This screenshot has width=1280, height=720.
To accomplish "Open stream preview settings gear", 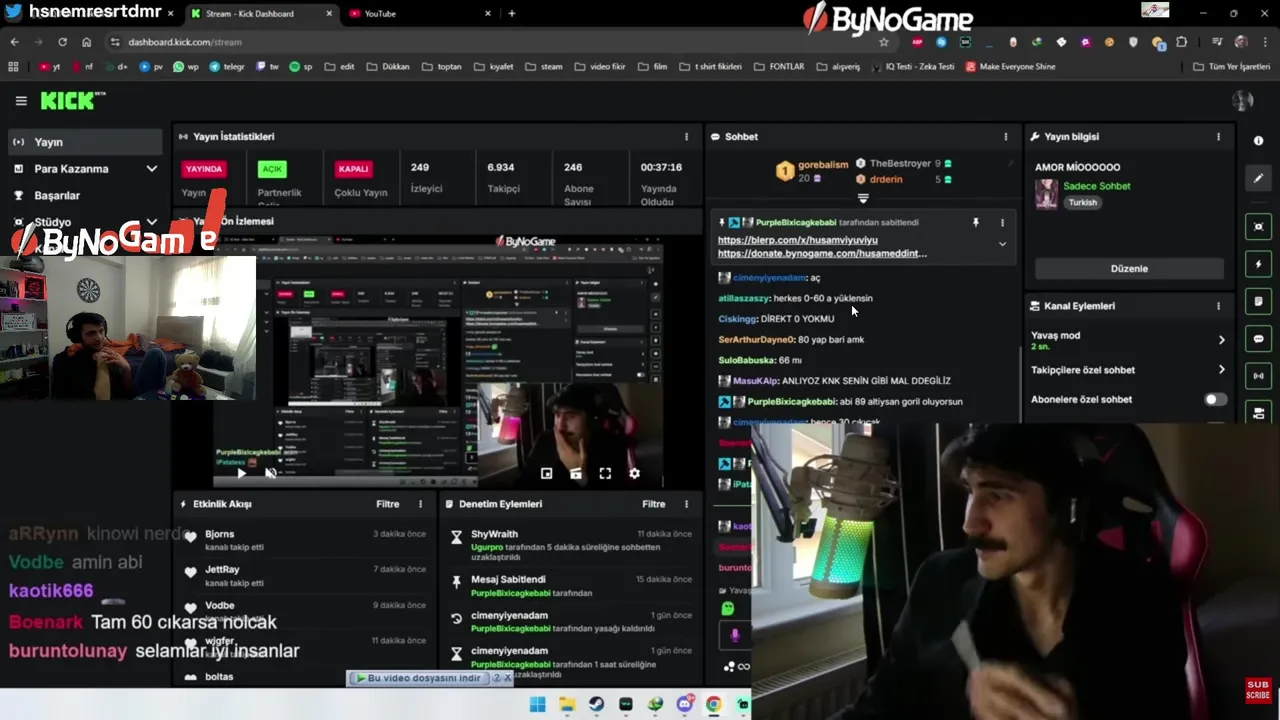I will (x=634, y=474).
